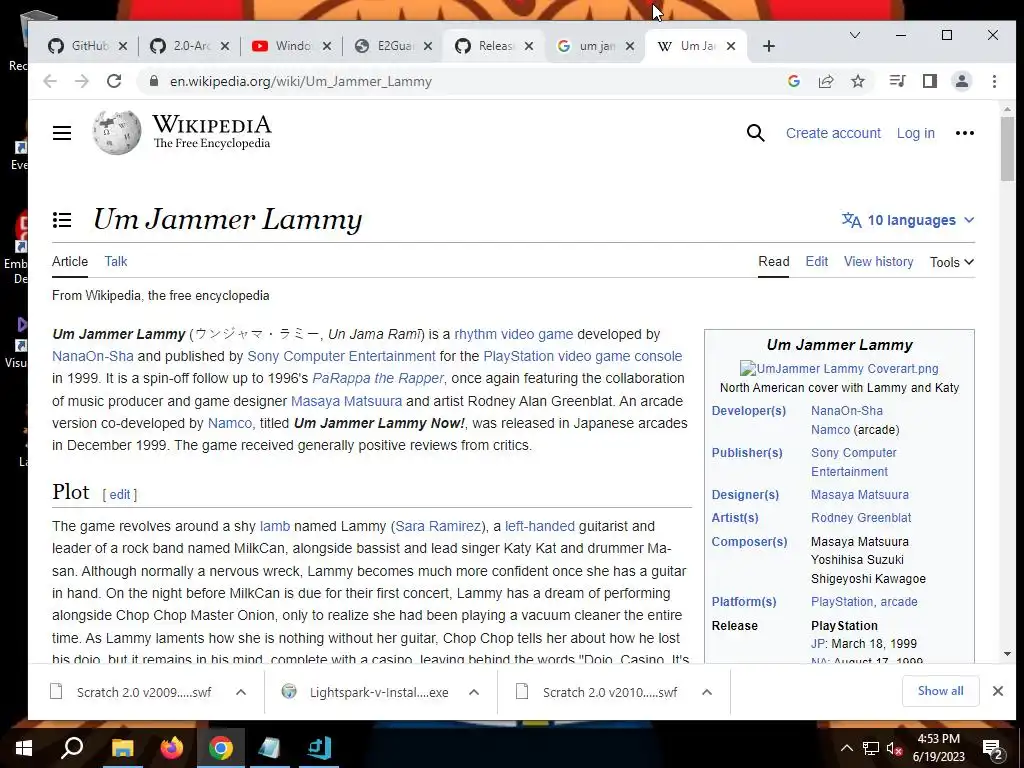The width and height of the screenshot is (1024, 768).
Task: Expand options for Lightspark installer download
Action: (x=474, y=692)
